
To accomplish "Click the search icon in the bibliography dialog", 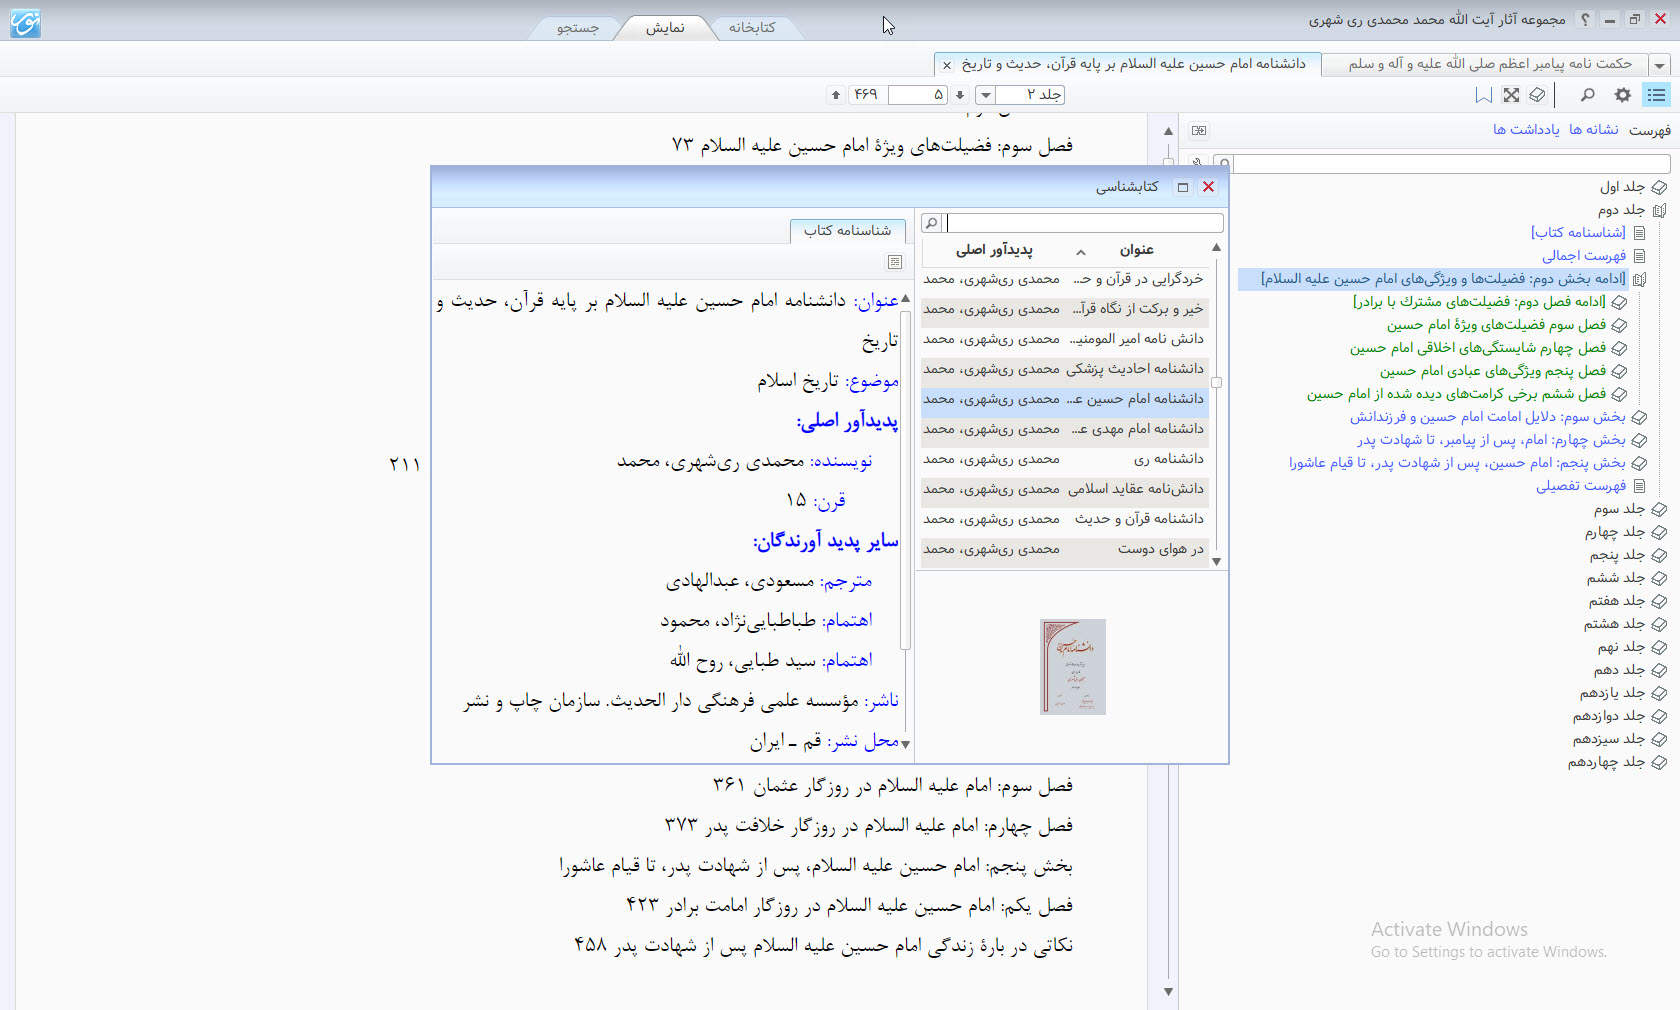I will tap(931, 223).
